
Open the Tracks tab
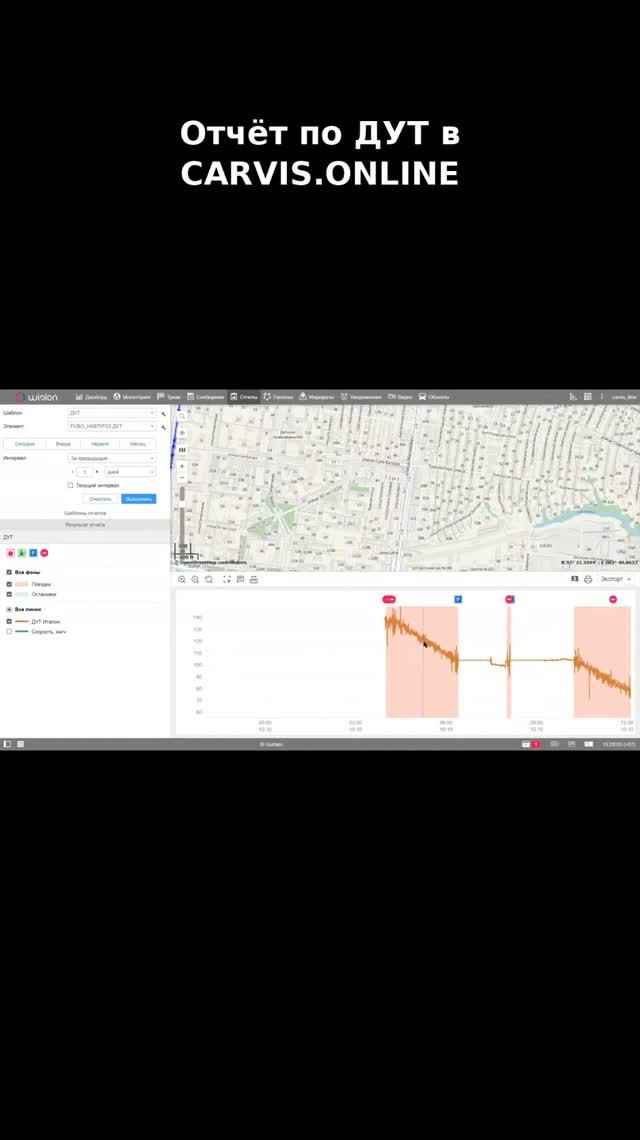[x=169, y=397]
